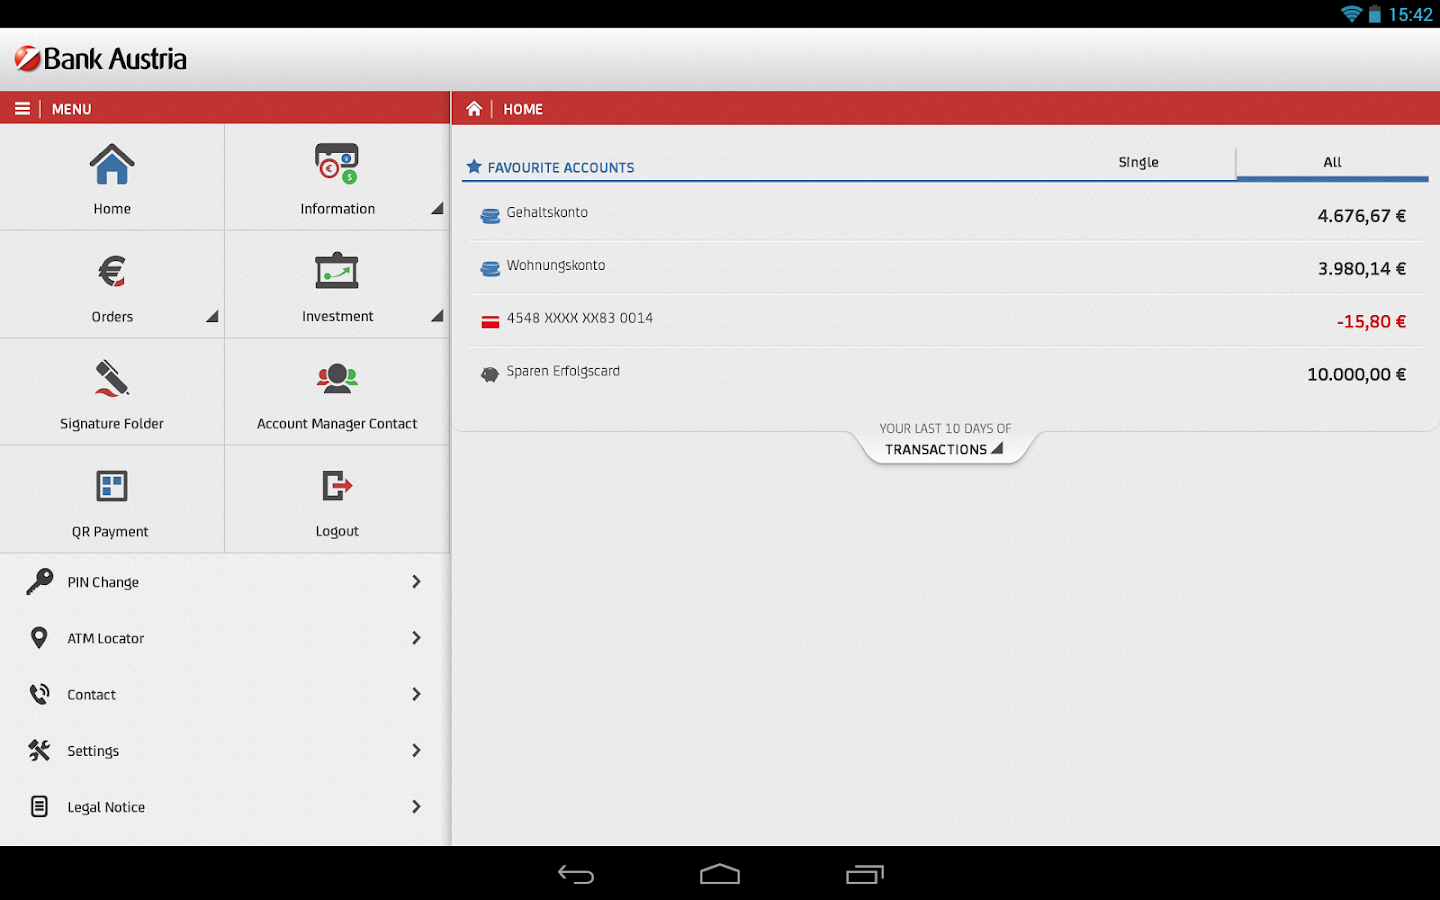The height and width of the screenshot is (900, 1440).
Task: Expand the Information submenu triangle
Action: coord(437,209)
